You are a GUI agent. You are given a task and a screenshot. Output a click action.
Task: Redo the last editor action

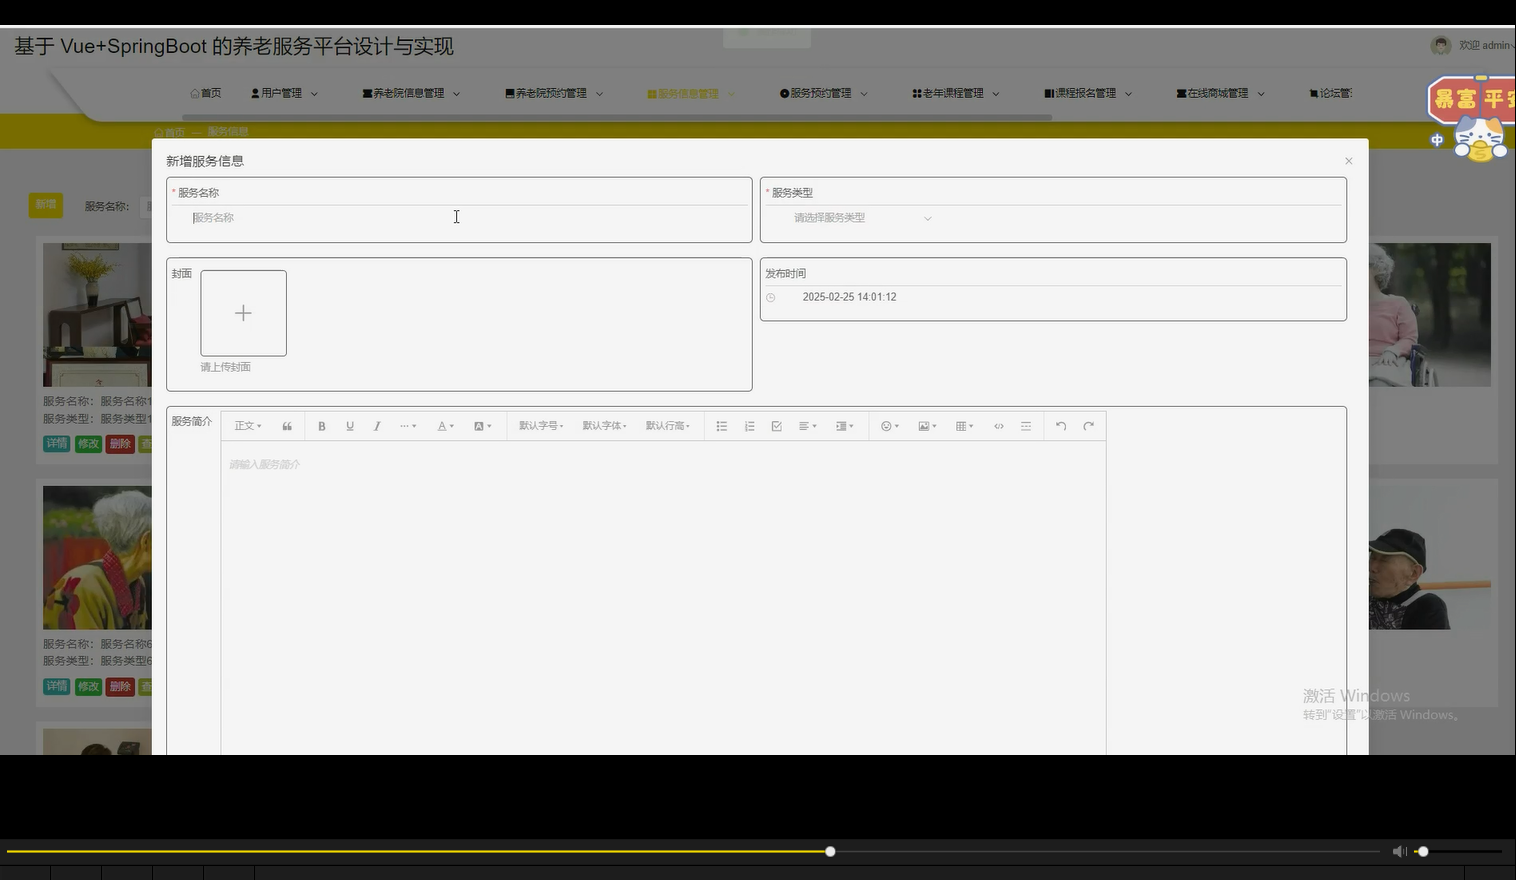(1089, 426)
